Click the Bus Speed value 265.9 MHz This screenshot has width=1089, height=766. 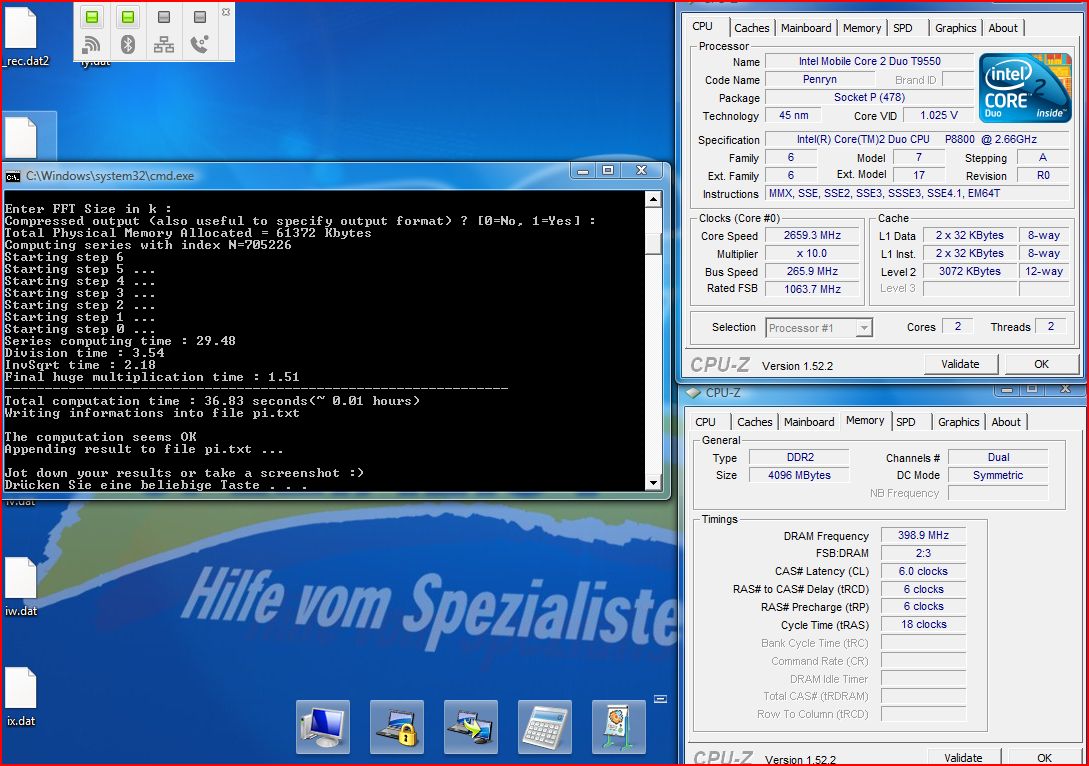tap(812, 272)
